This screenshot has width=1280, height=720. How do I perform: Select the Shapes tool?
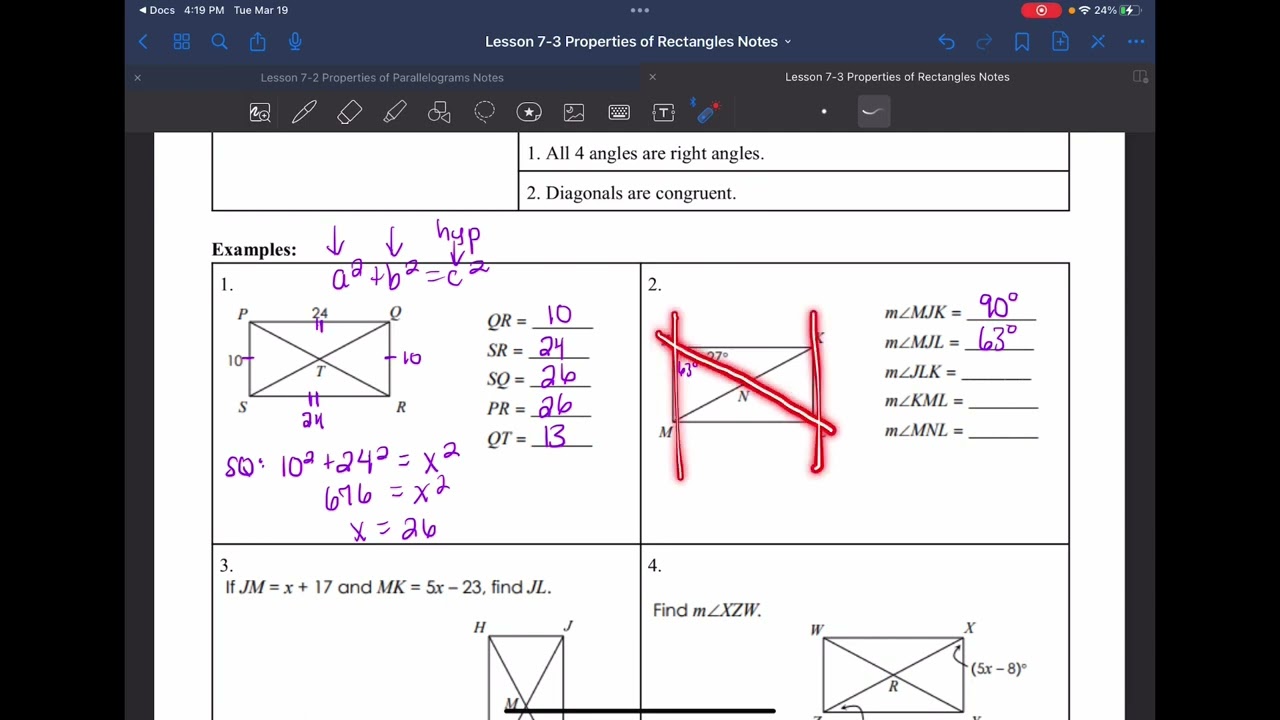pos(439,113)
